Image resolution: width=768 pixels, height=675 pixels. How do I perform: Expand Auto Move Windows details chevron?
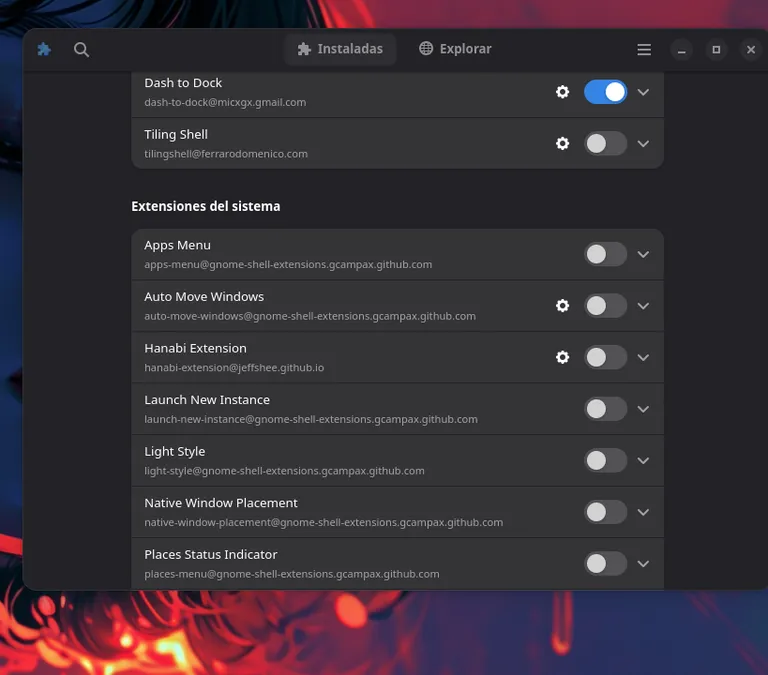click(x=643, y=306)
